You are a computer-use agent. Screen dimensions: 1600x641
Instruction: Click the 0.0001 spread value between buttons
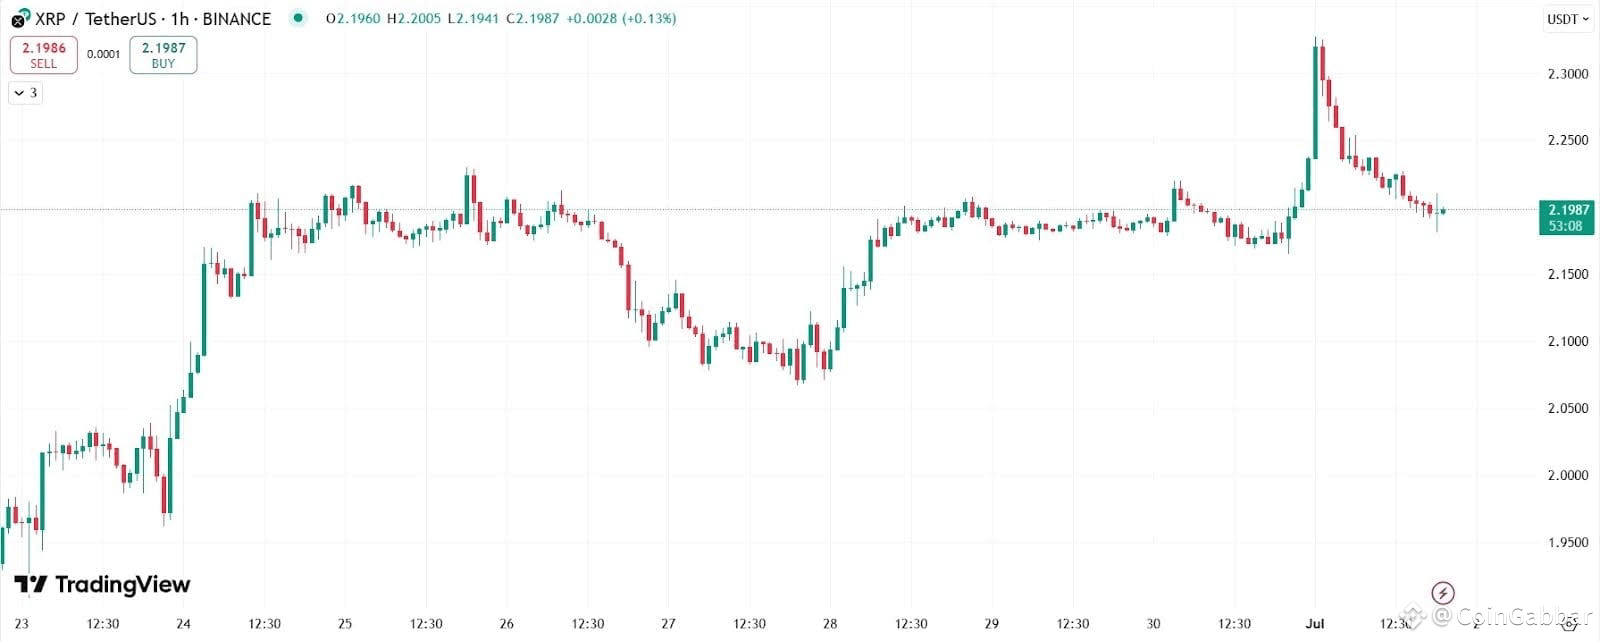103,54
